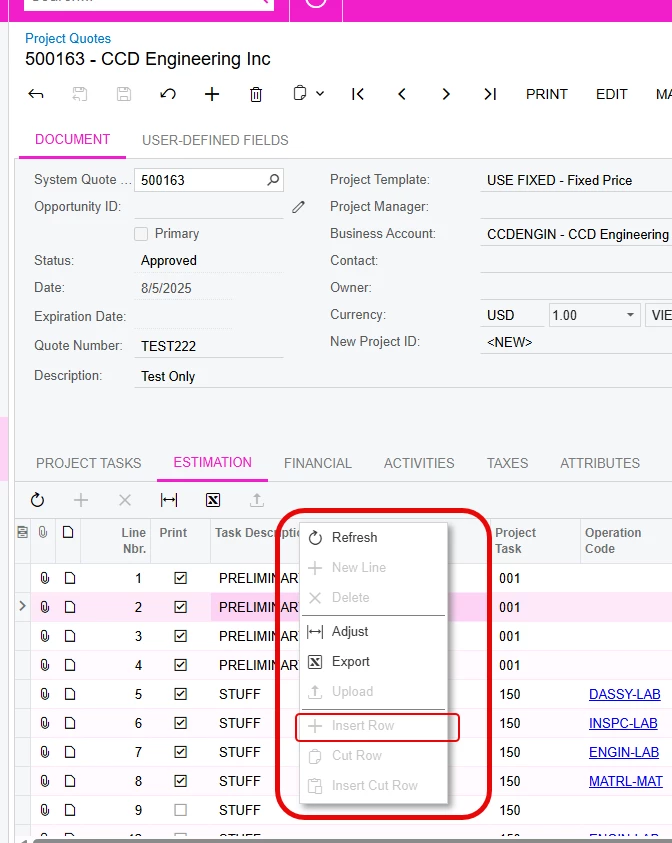Image resolution: width=672 pixels, height=843 pixels.
Task: Click the Delete trash can icon
Action: [x=256, y=95]
